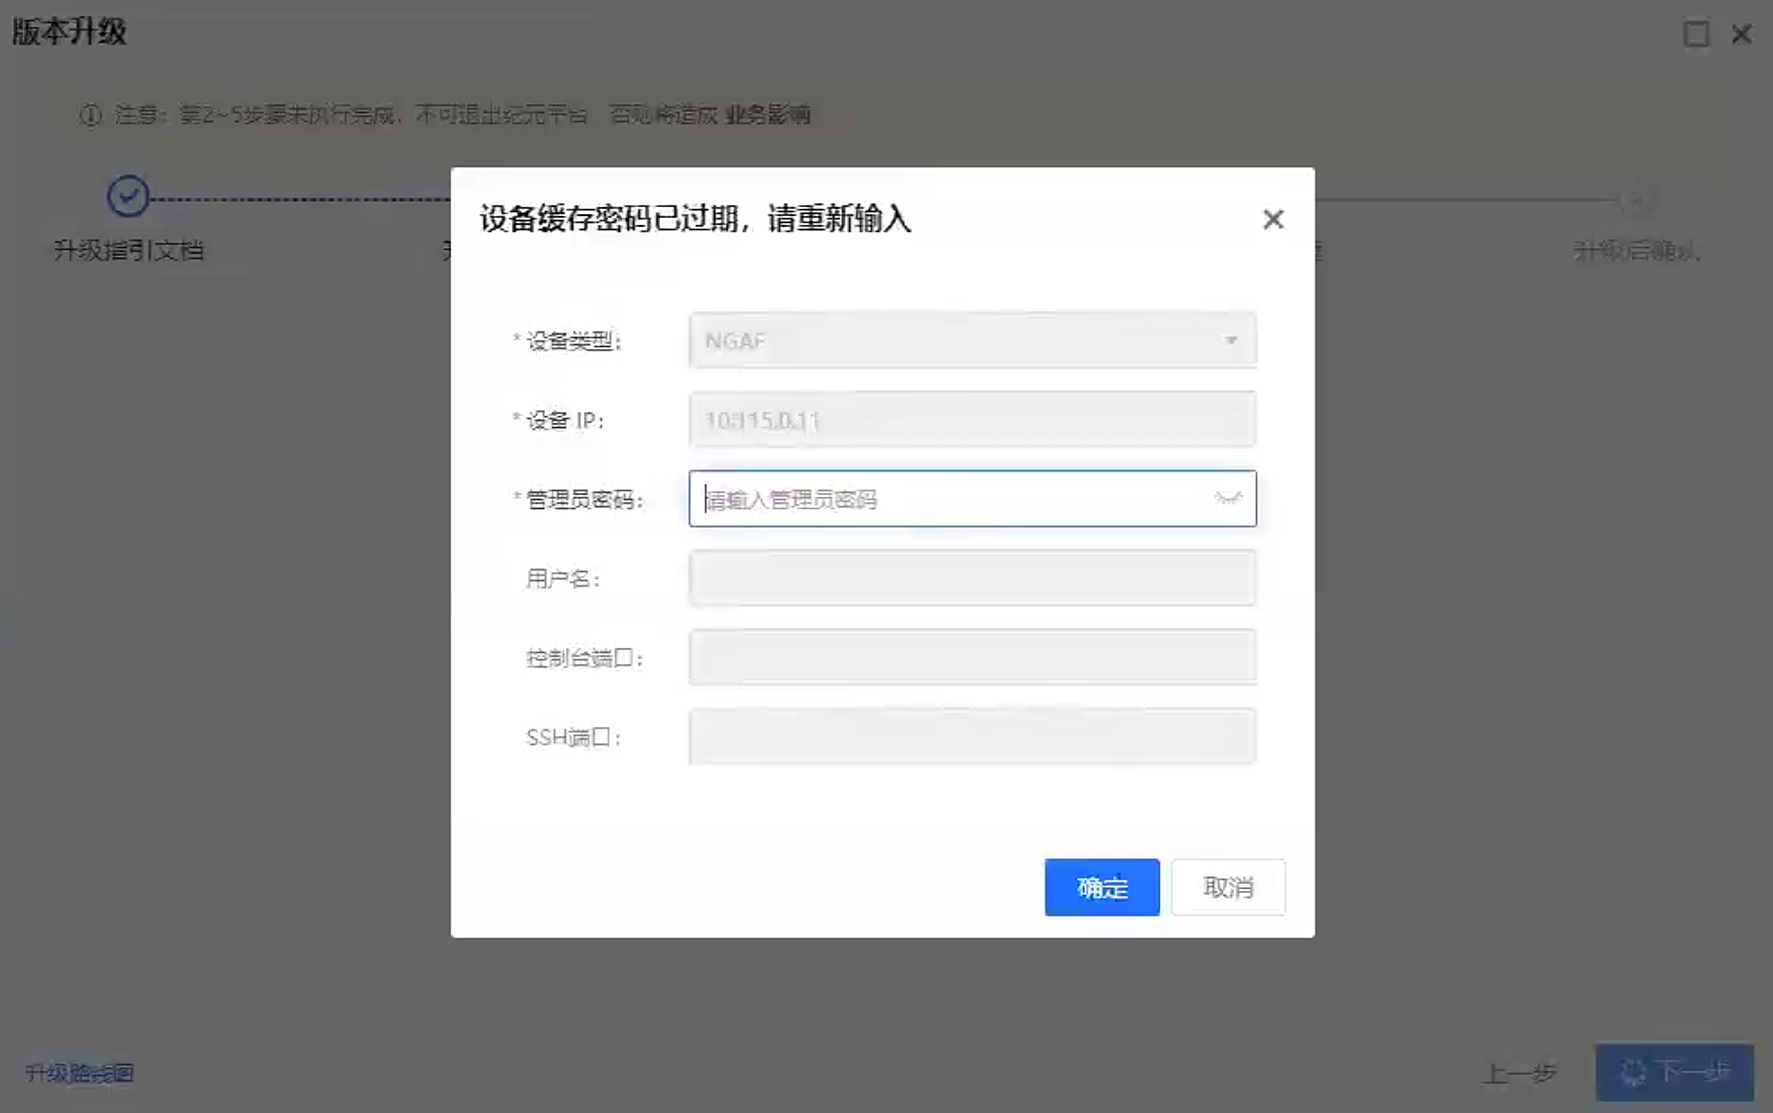Viewport: 1773px width, 1113px height.
Task: Click the SSH port (SSH端口) field
Action: coord(971,737)
